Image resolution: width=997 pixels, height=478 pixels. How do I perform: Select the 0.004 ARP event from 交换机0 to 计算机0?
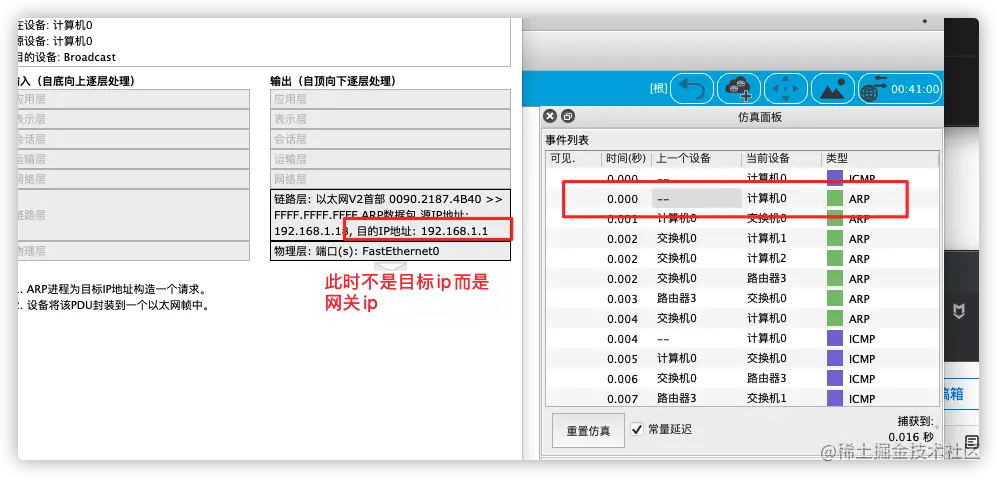[x=742, y=318]
